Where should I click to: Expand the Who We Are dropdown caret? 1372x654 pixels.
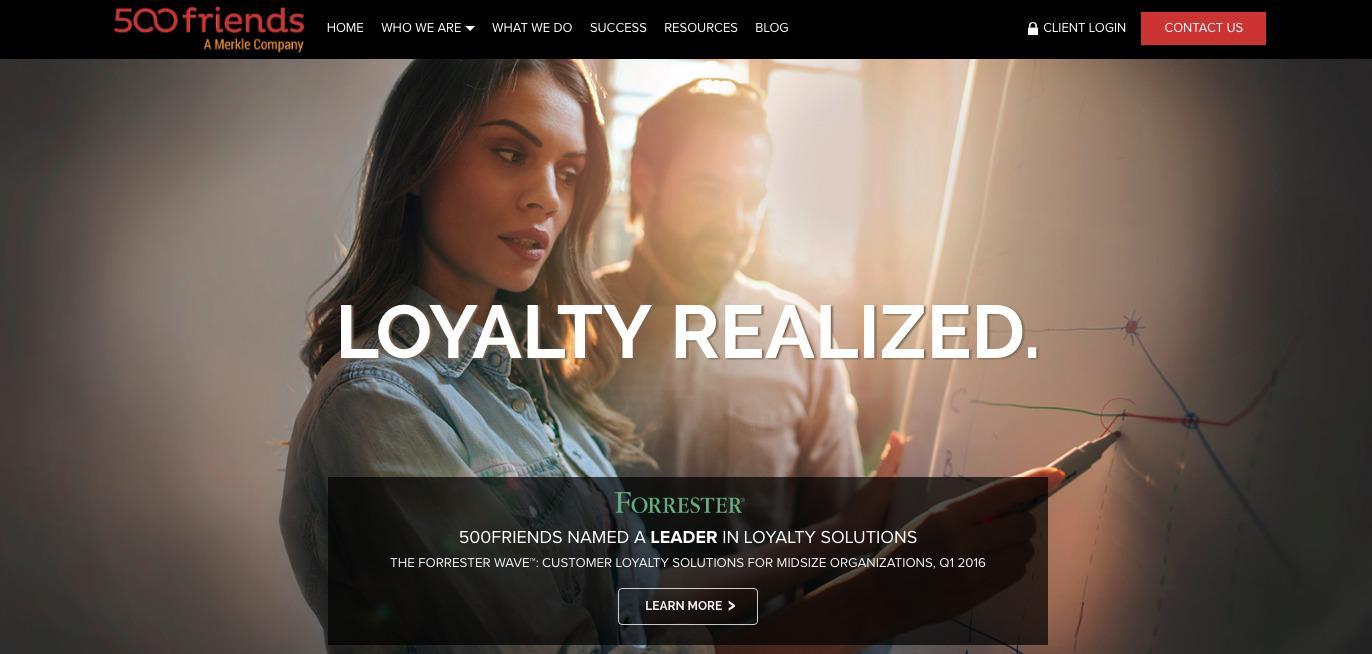point(470,28)
